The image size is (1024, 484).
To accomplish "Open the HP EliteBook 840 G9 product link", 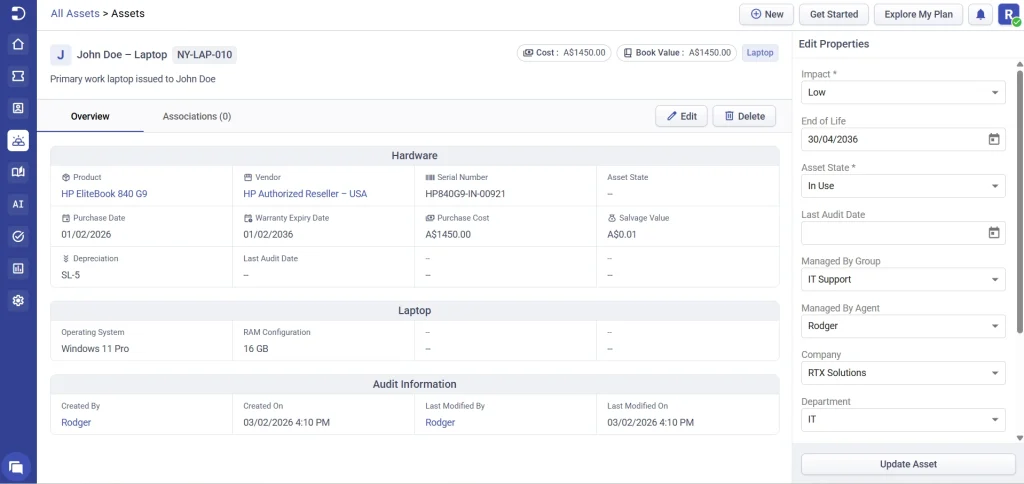I will click(104, 194).
